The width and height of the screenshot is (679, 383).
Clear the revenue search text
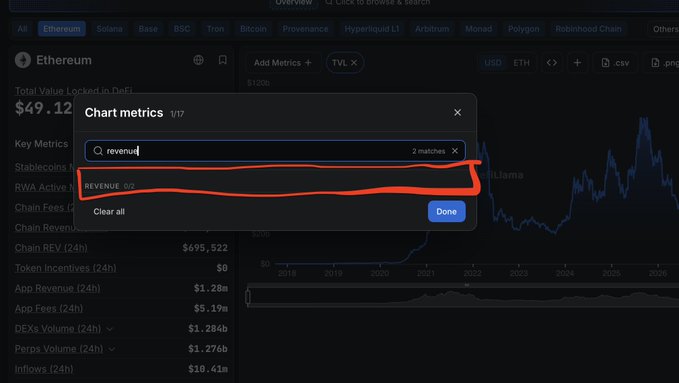(455, 151)
